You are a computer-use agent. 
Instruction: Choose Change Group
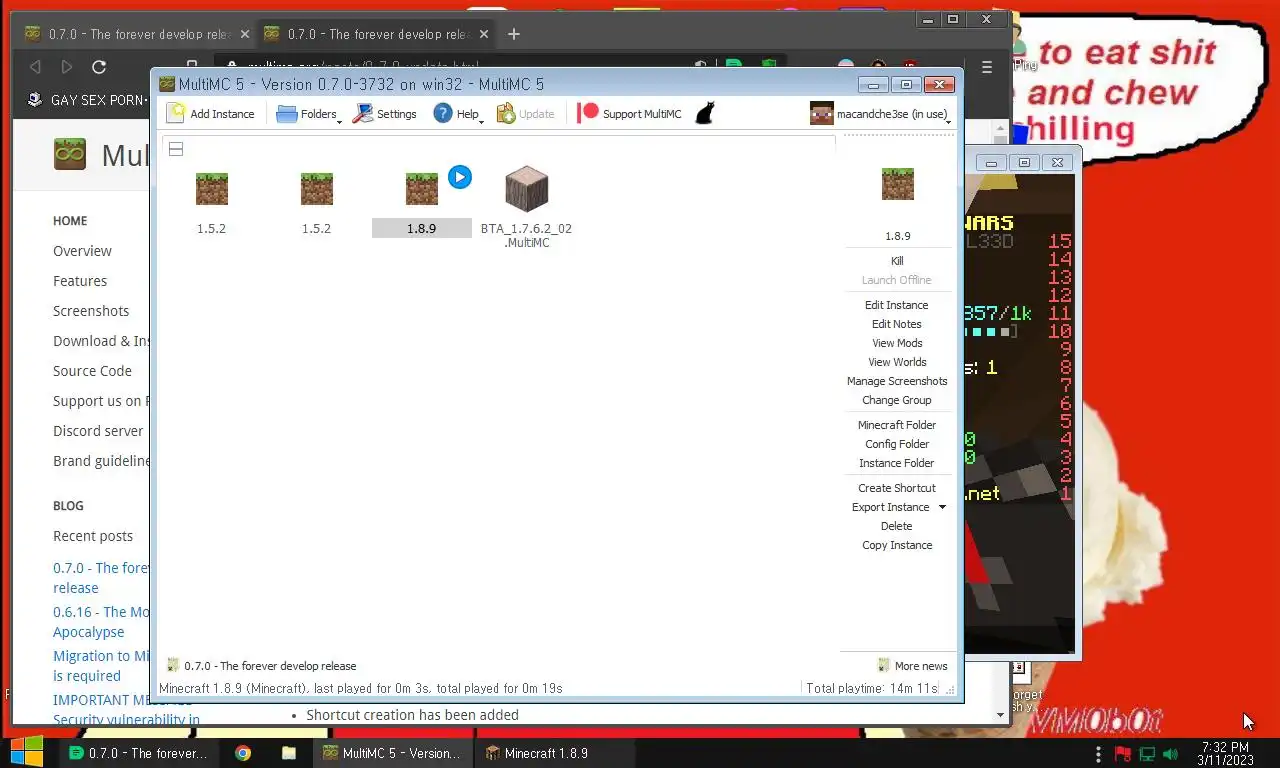(897, 400)
